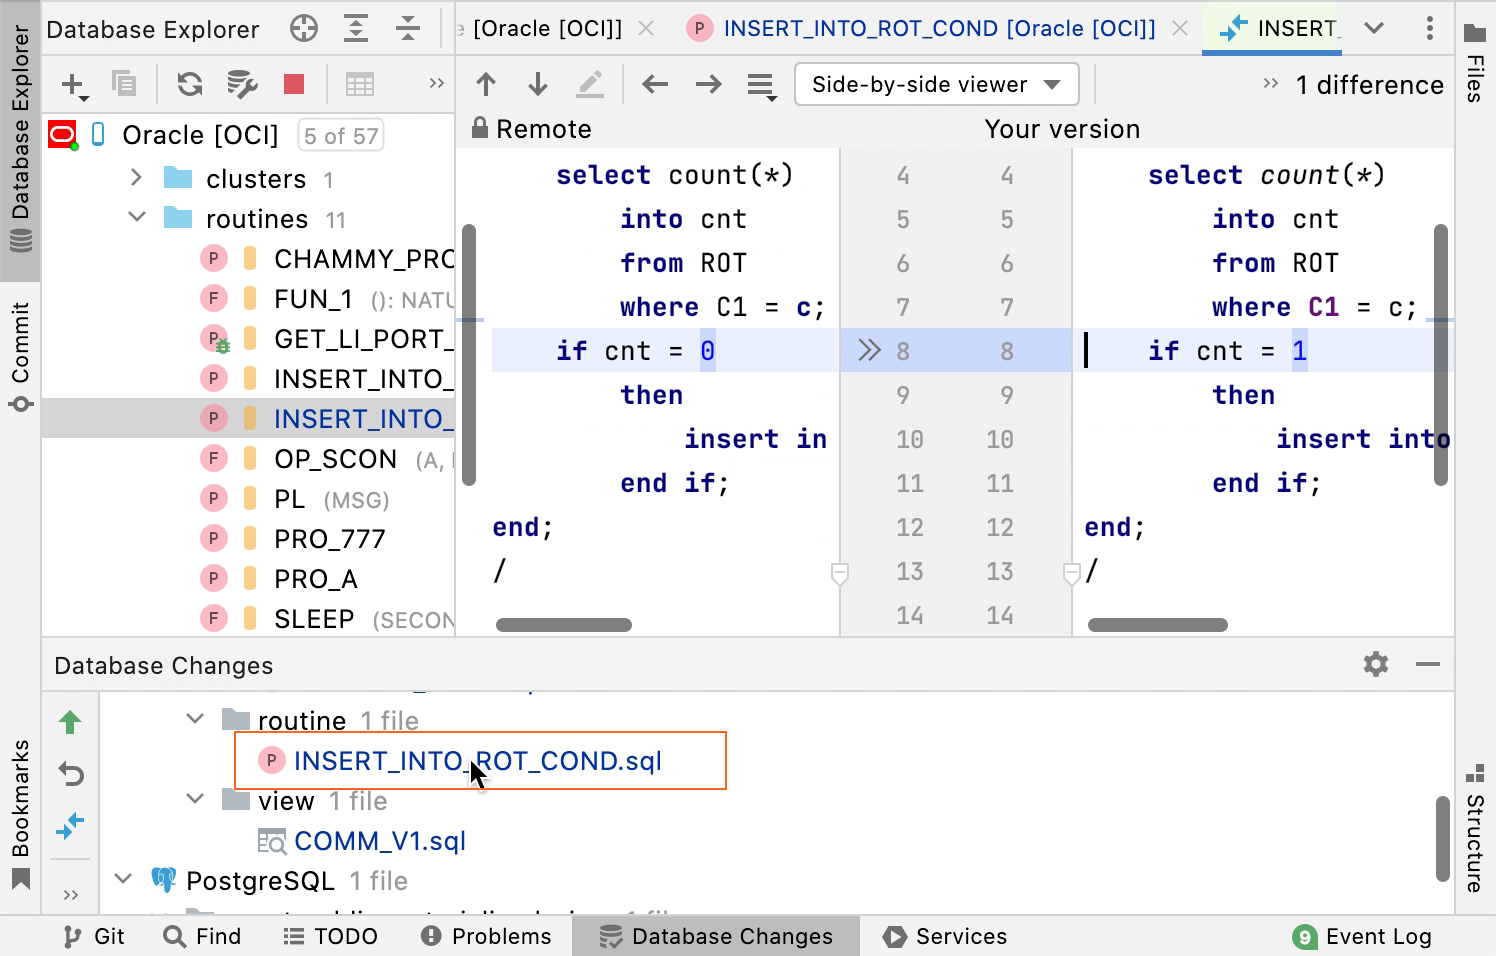Click the table grid icon in Database Explorer toolbar
Image resolution: width=1496 pixels, height=956 pixels.
tap(360, 85)
